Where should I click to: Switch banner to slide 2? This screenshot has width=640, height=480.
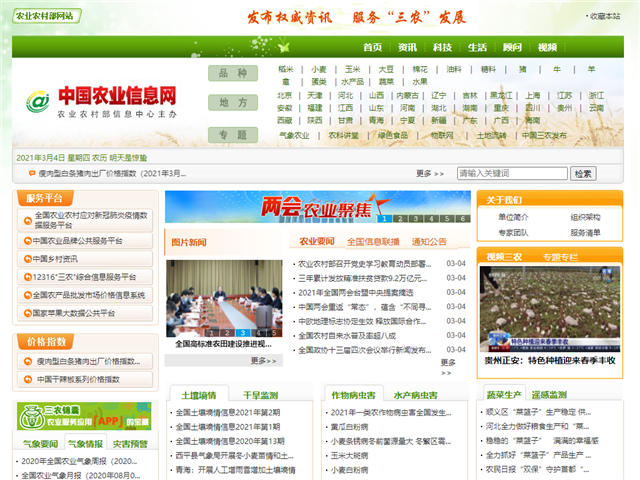pyautogui.click(x=400, y=219)
